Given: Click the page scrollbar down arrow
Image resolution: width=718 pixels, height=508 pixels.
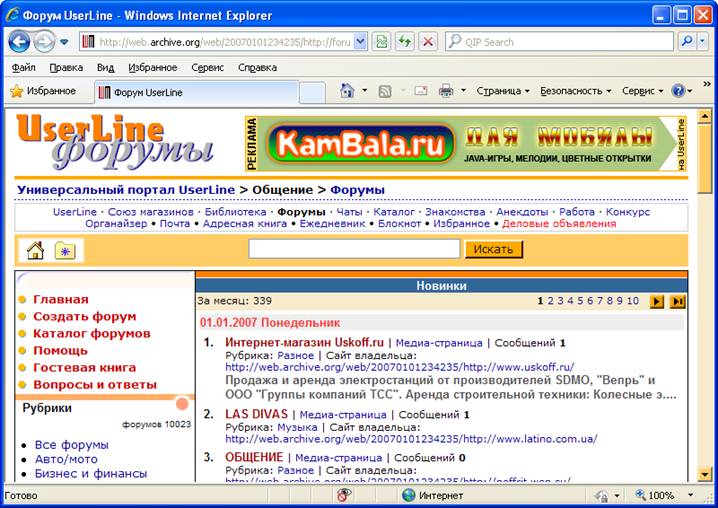Looking at the screenshot, I should click(705, 474).
